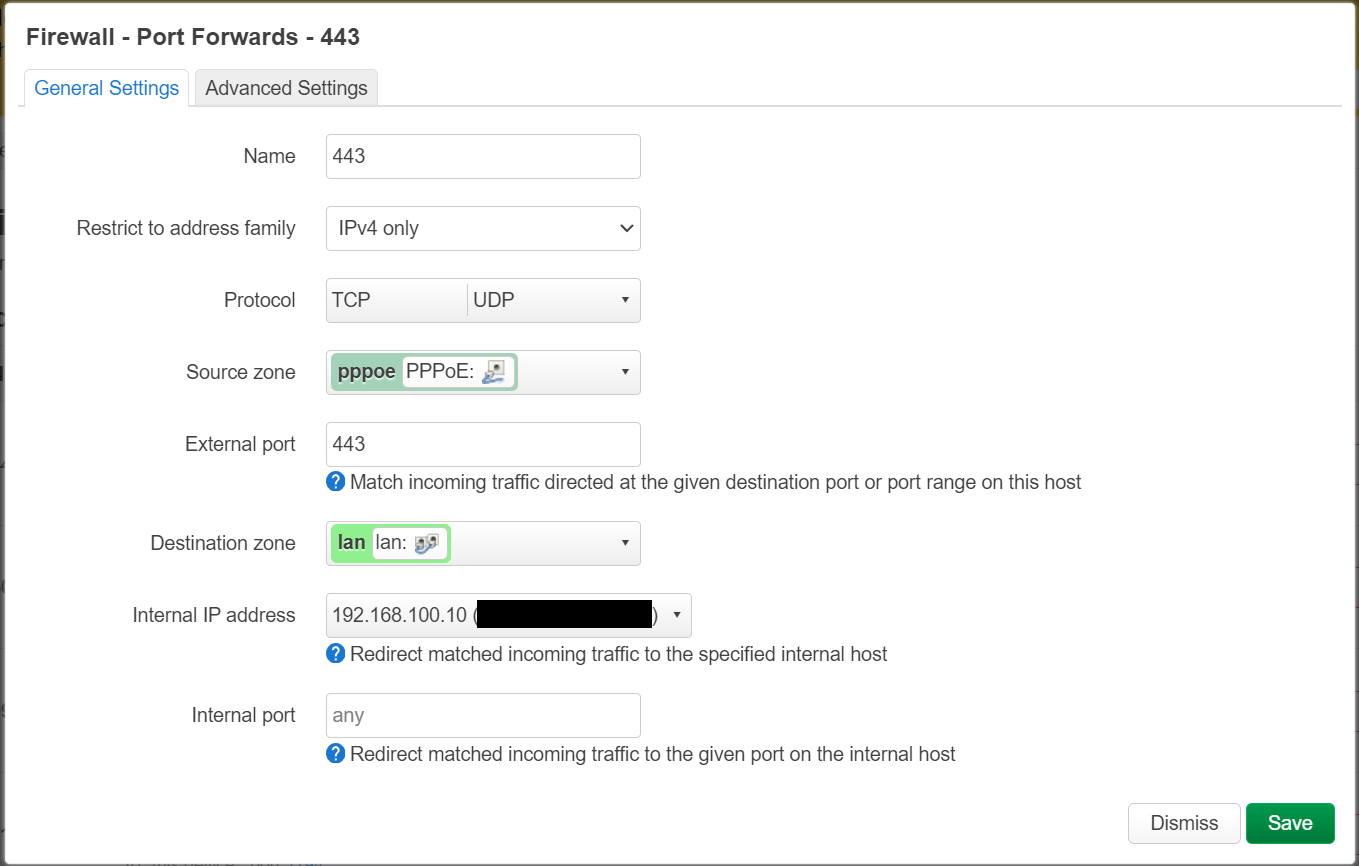Select the General Settings tab
Viewport: 1359px width, 866px height.
(106, 87)
